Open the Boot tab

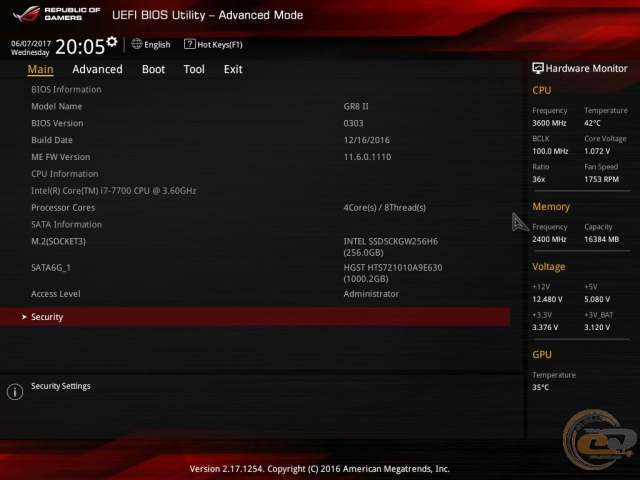153,69
